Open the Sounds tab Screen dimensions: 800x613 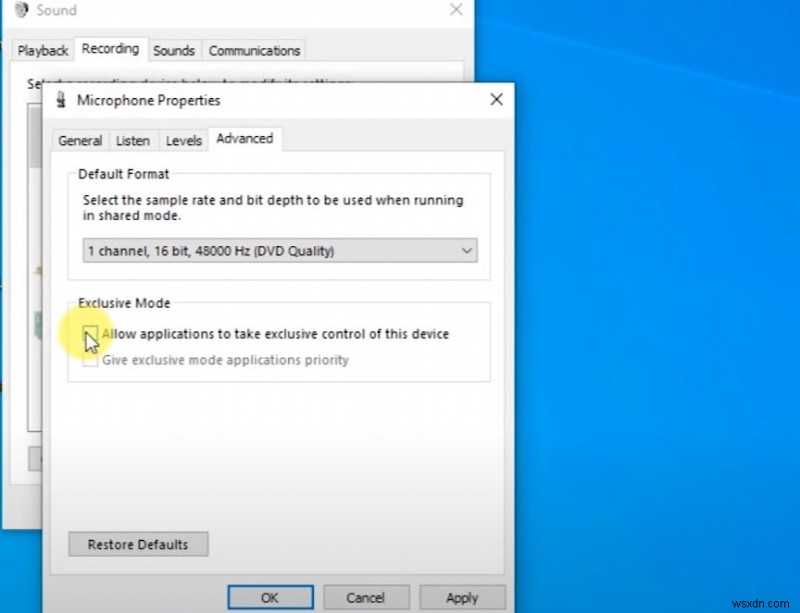(174, 50)
